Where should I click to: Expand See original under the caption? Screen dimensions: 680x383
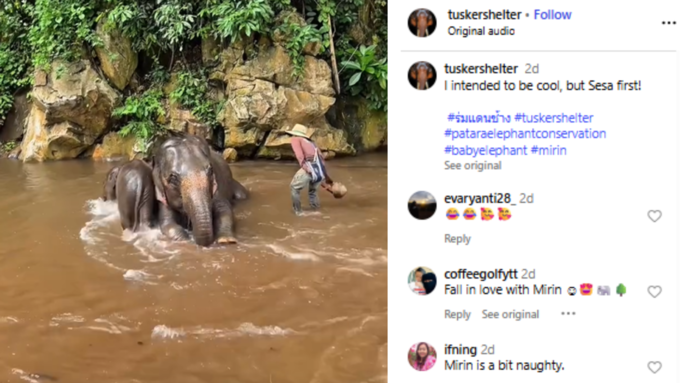click(x=473, y=165)
